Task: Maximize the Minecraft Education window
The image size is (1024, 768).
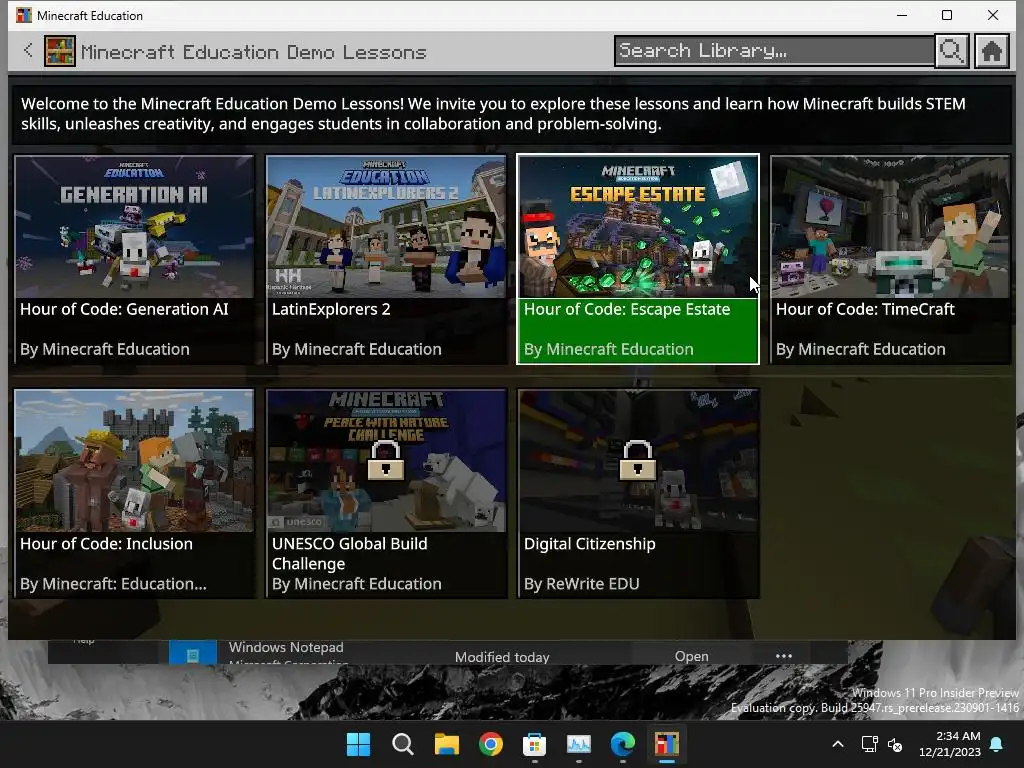Action: click(x=947, y=15)
